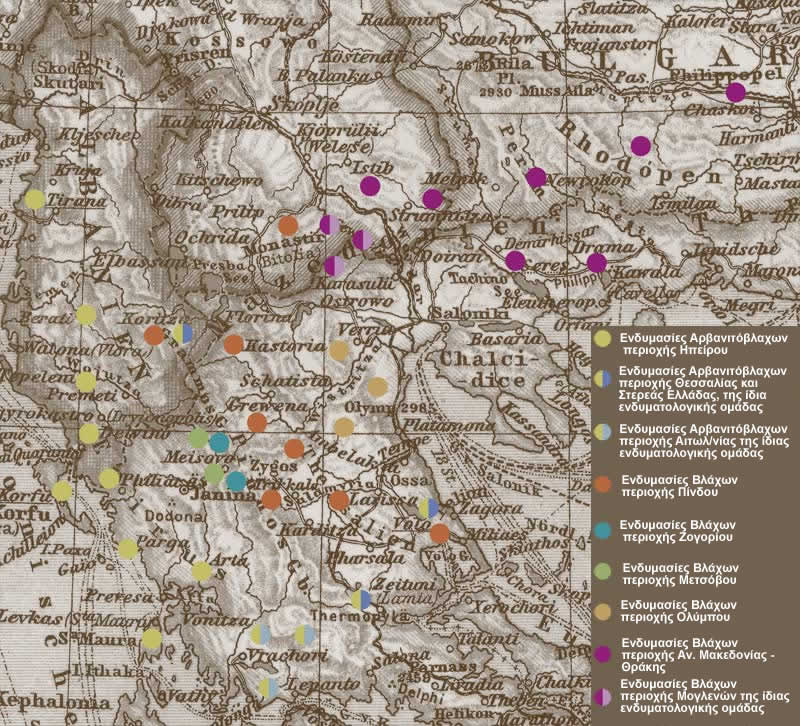The image size is (800, 726).
Task: Select the legend swatch for Αιτωλ/νίας
Action: [x=603, y=432]
